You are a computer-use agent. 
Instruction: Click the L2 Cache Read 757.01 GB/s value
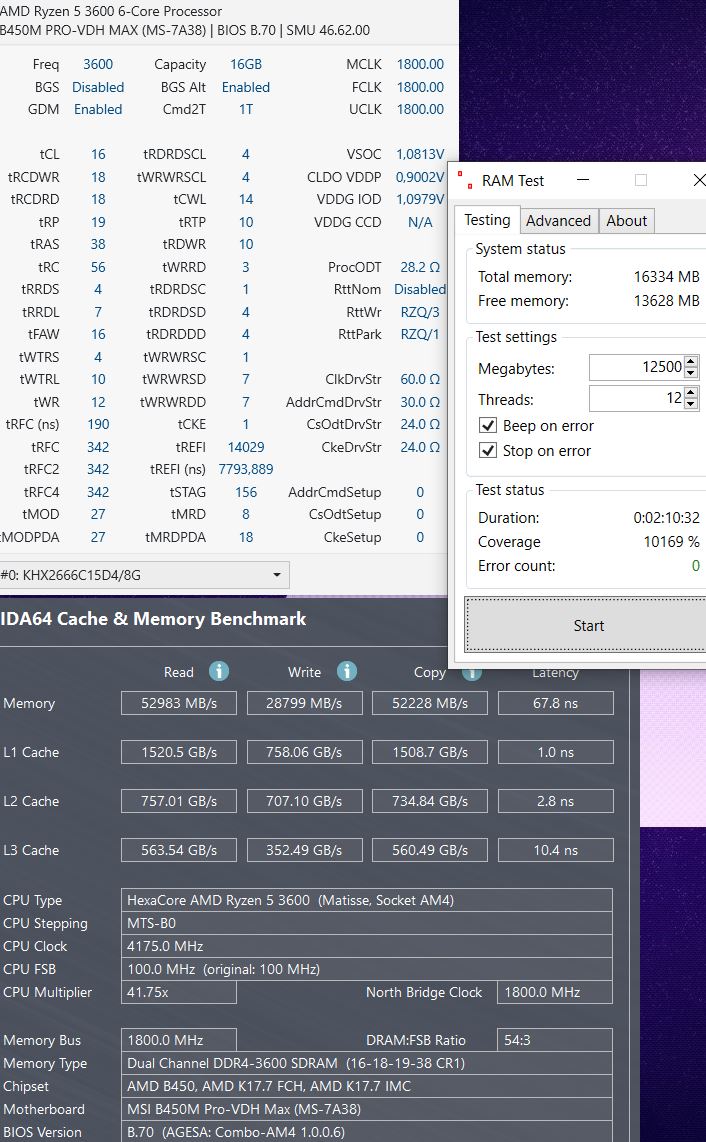[x=179, y=801]
